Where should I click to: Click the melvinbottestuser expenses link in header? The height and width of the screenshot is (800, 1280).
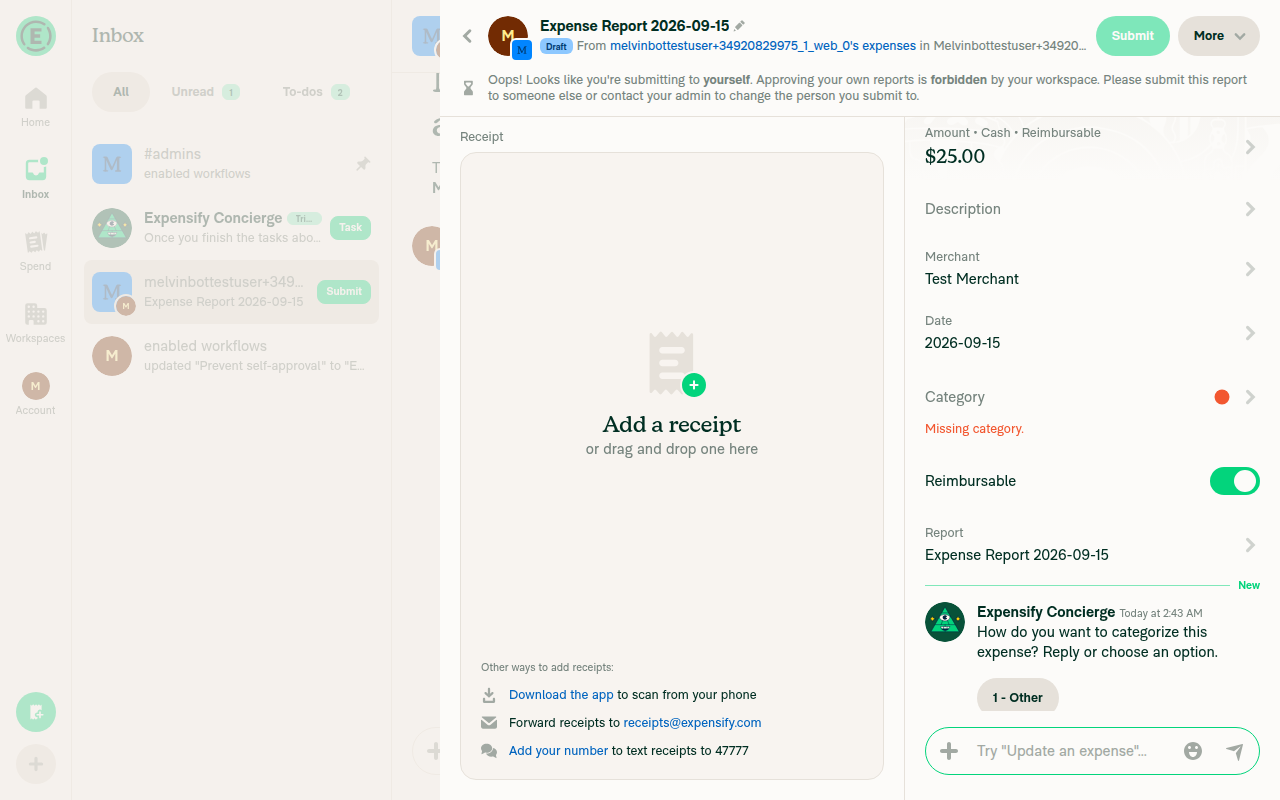coord(763,46)
